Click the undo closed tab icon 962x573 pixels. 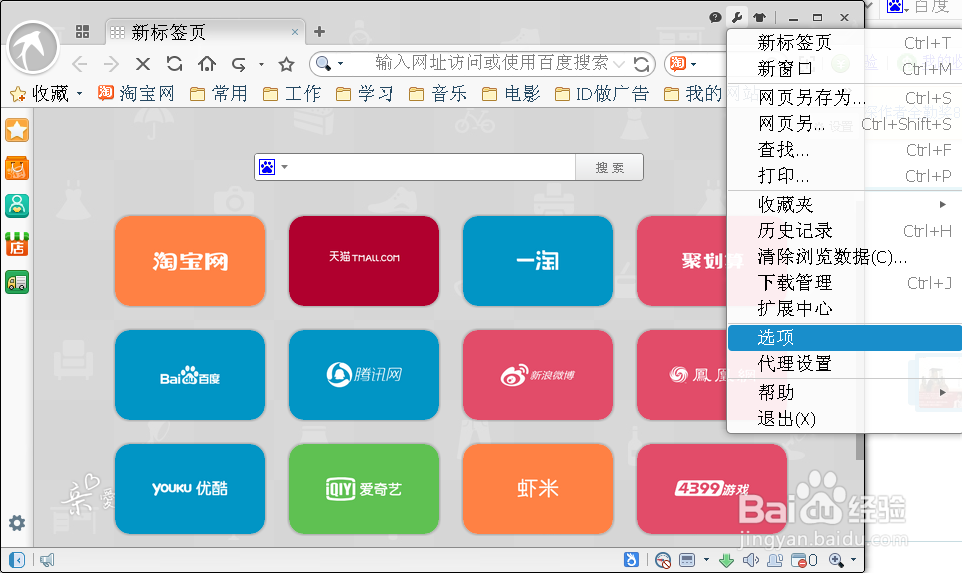[239, 63]
